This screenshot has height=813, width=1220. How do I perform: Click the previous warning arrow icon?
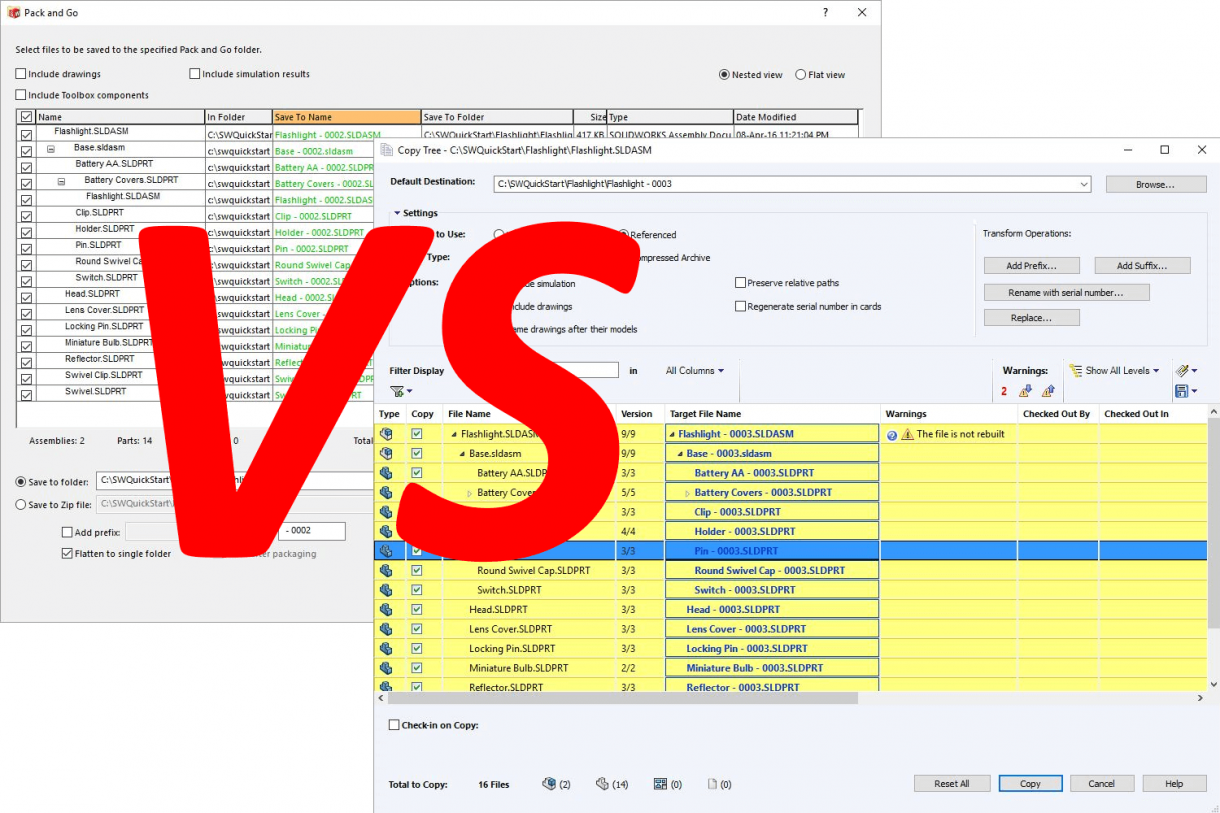tap(1049, 391)
